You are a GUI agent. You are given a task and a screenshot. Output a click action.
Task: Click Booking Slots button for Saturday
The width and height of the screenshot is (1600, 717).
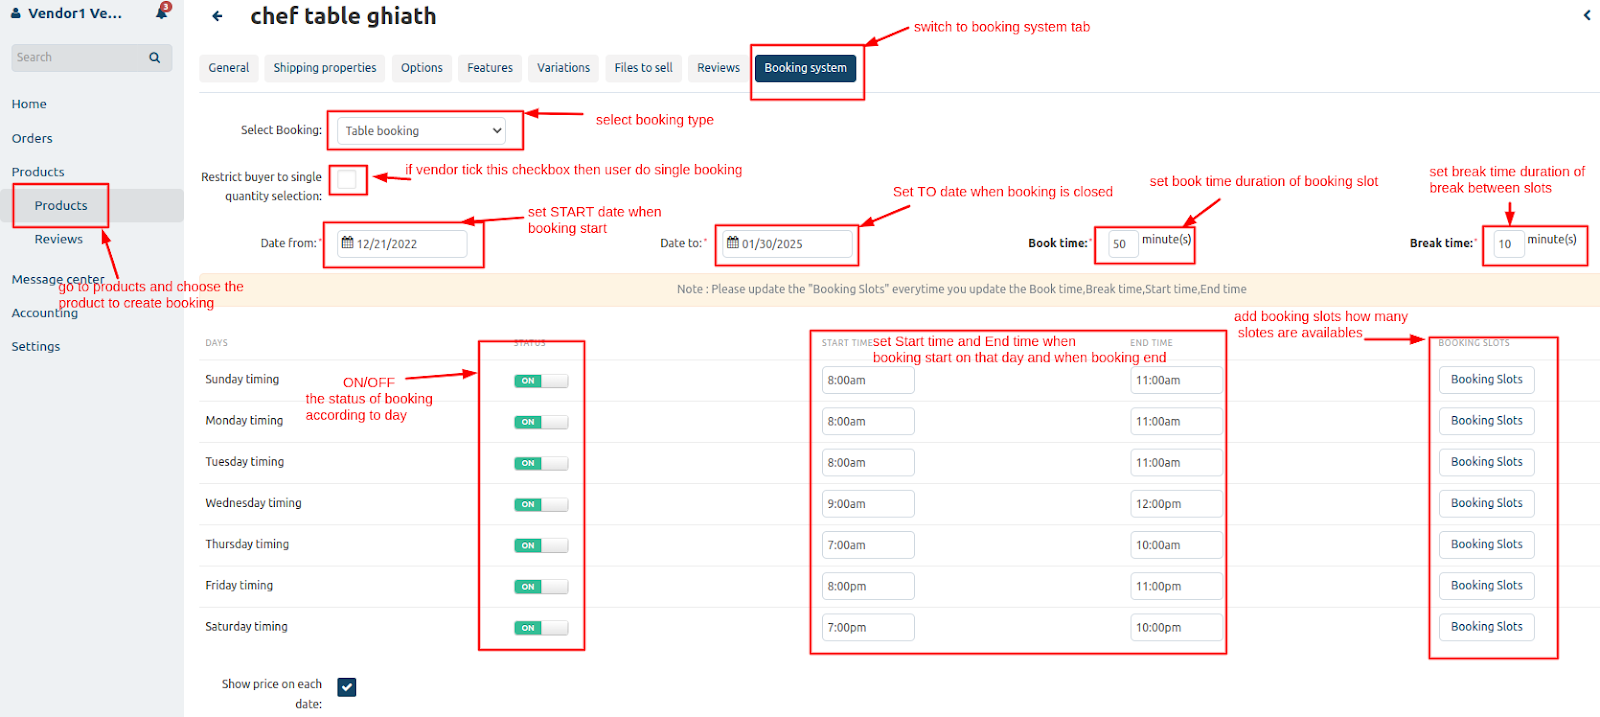pyautogui.click(x=1486, y=627)
